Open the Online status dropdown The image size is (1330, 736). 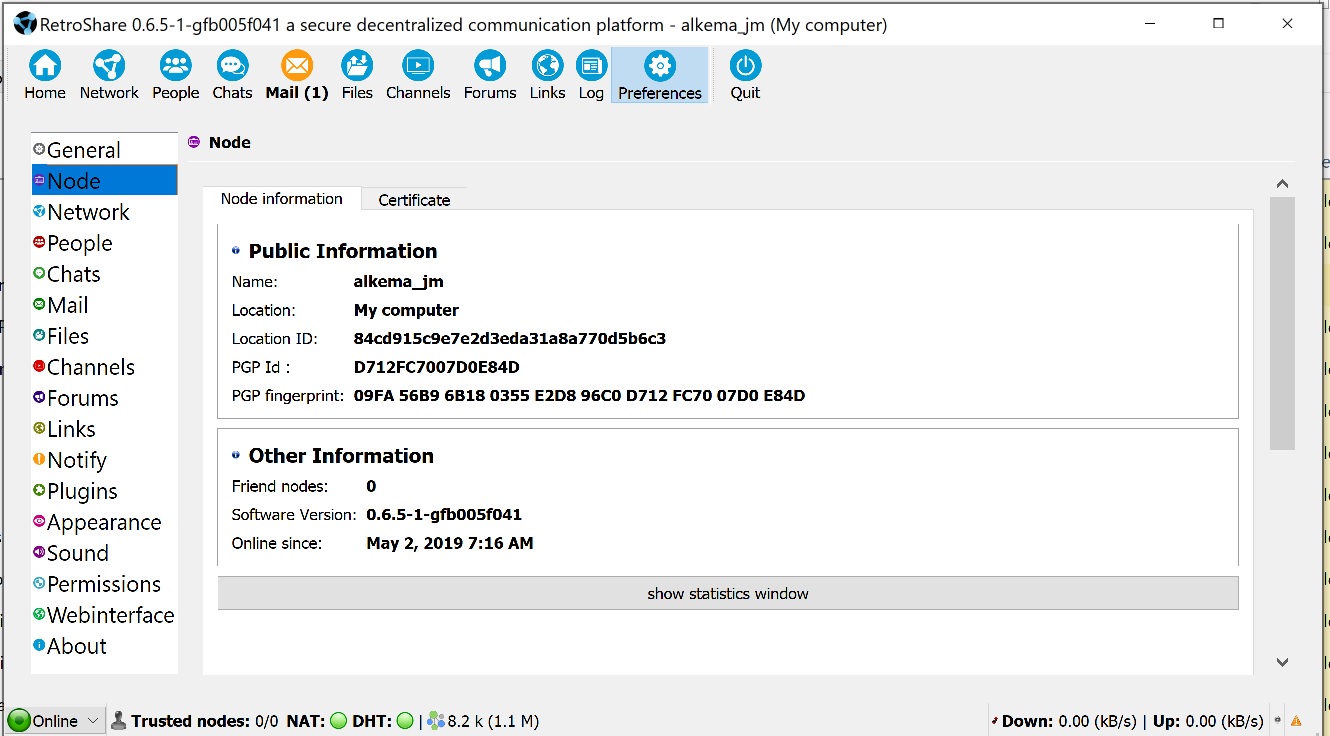[x=55, y=720]
